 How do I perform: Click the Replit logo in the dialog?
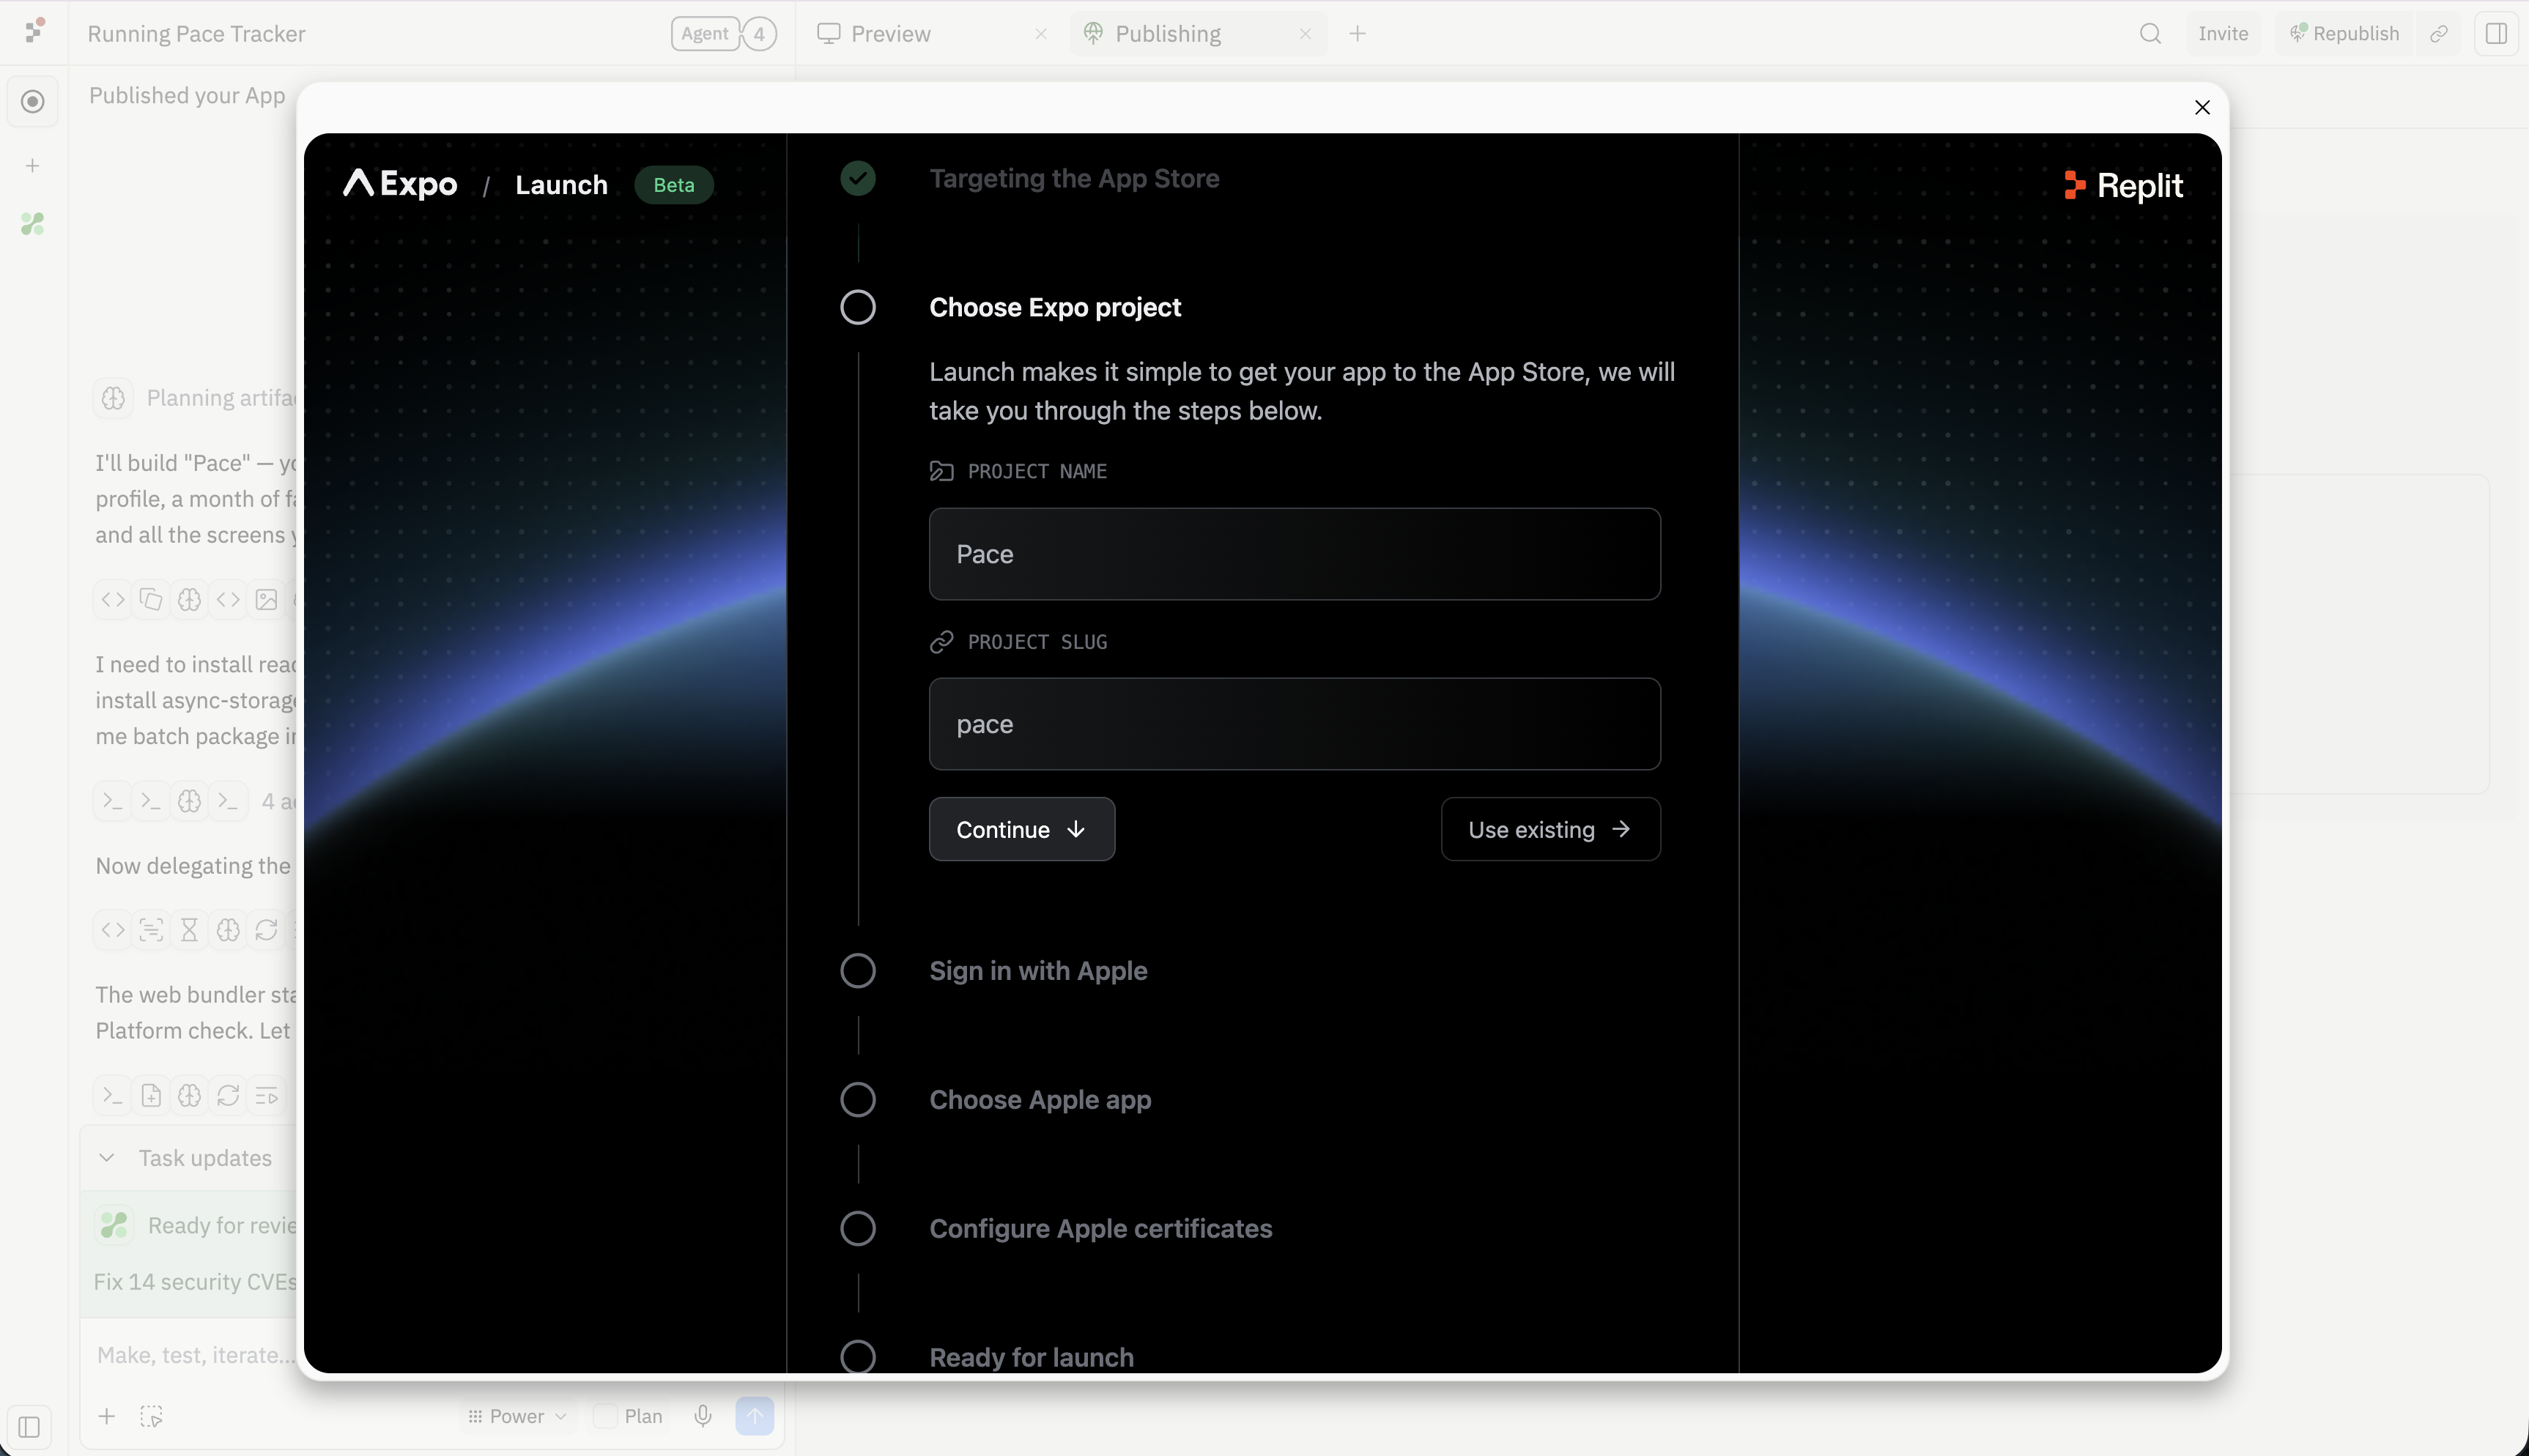coord(2123,185)
